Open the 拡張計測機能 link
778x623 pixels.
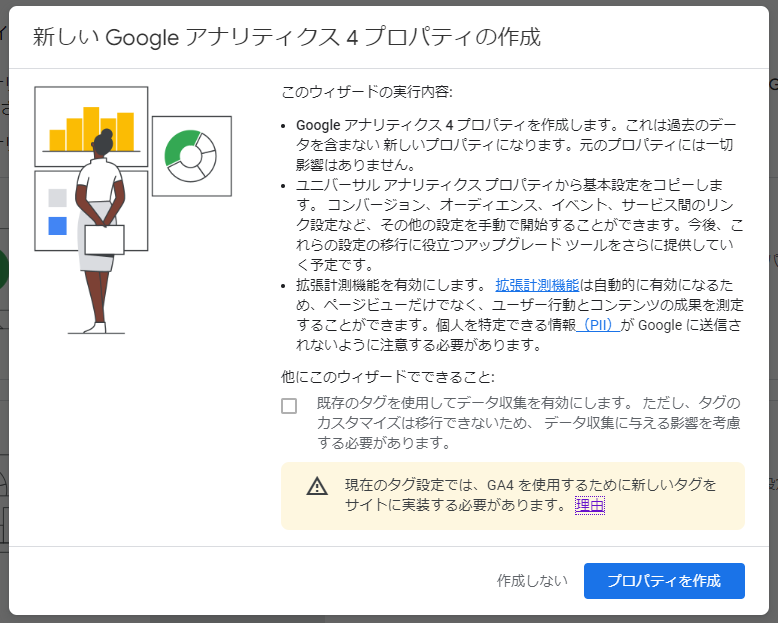[537, 285]
